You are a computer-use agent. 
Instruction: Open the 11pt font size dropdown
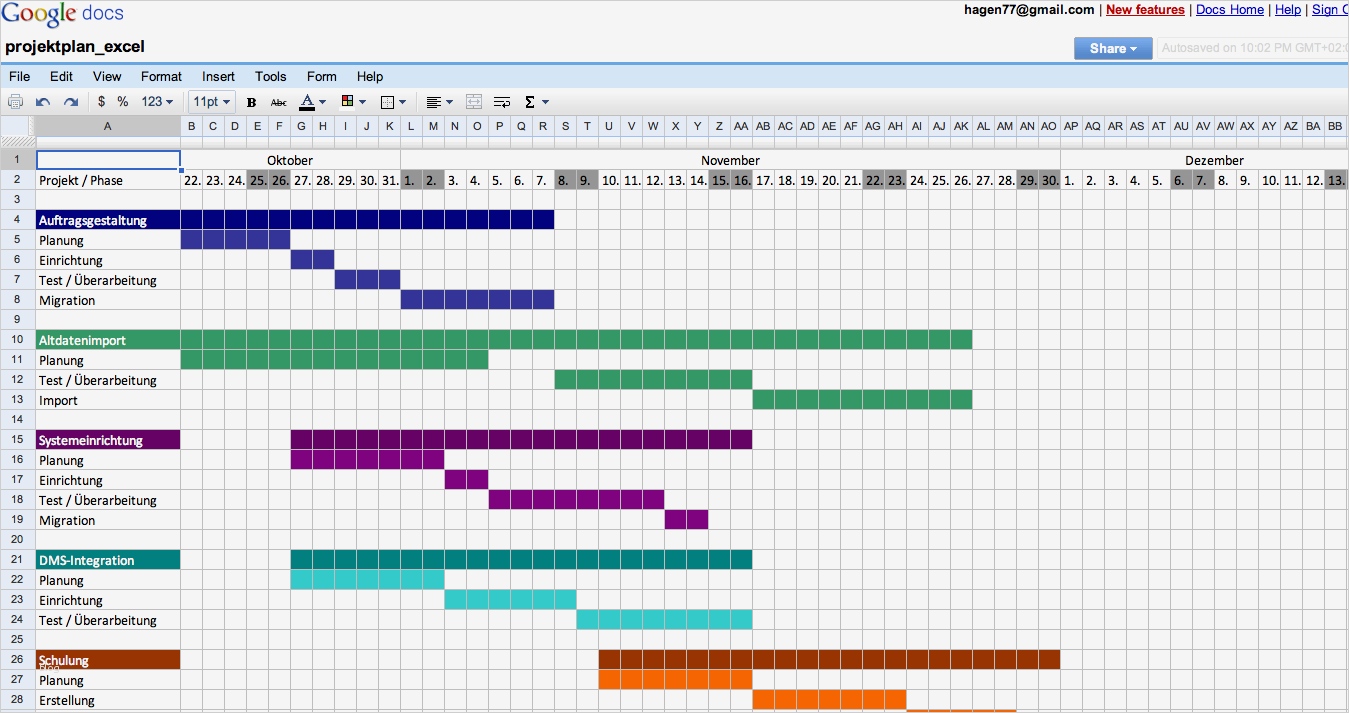click(210, 101)
